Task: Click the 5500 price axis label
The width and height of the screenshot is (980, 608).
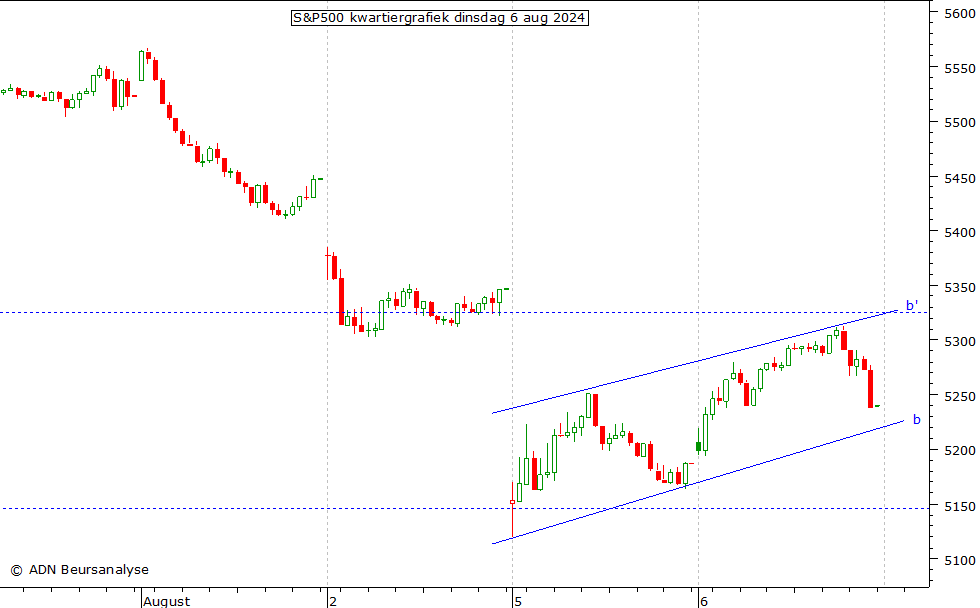Action: pyautogui.click(x=960, y=122)
